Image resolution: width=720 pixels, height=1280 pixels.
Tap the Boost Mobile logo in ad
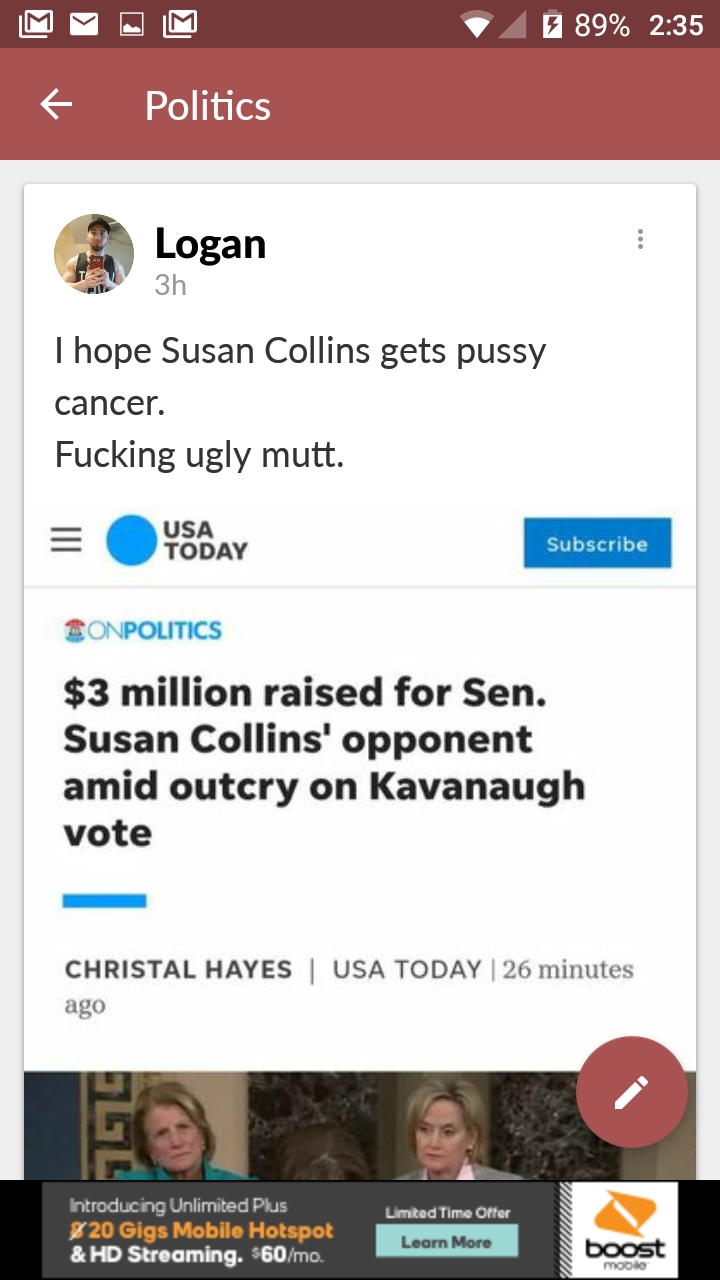coord(625,1230)
